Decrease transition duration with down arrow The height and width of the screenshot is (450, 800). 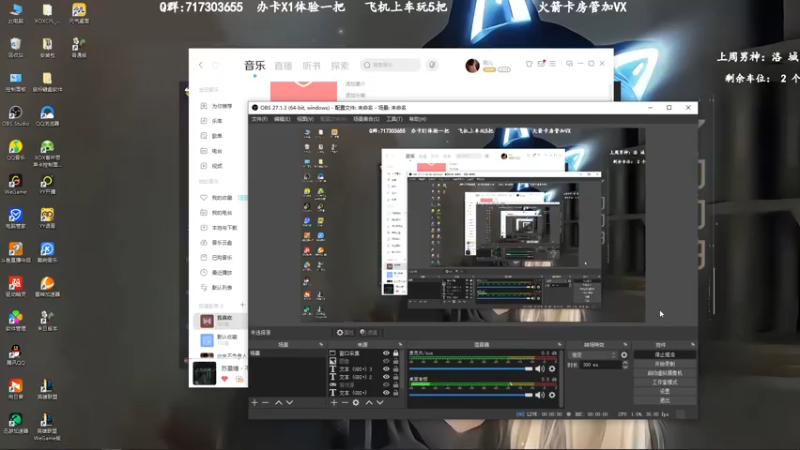[626, 367]
